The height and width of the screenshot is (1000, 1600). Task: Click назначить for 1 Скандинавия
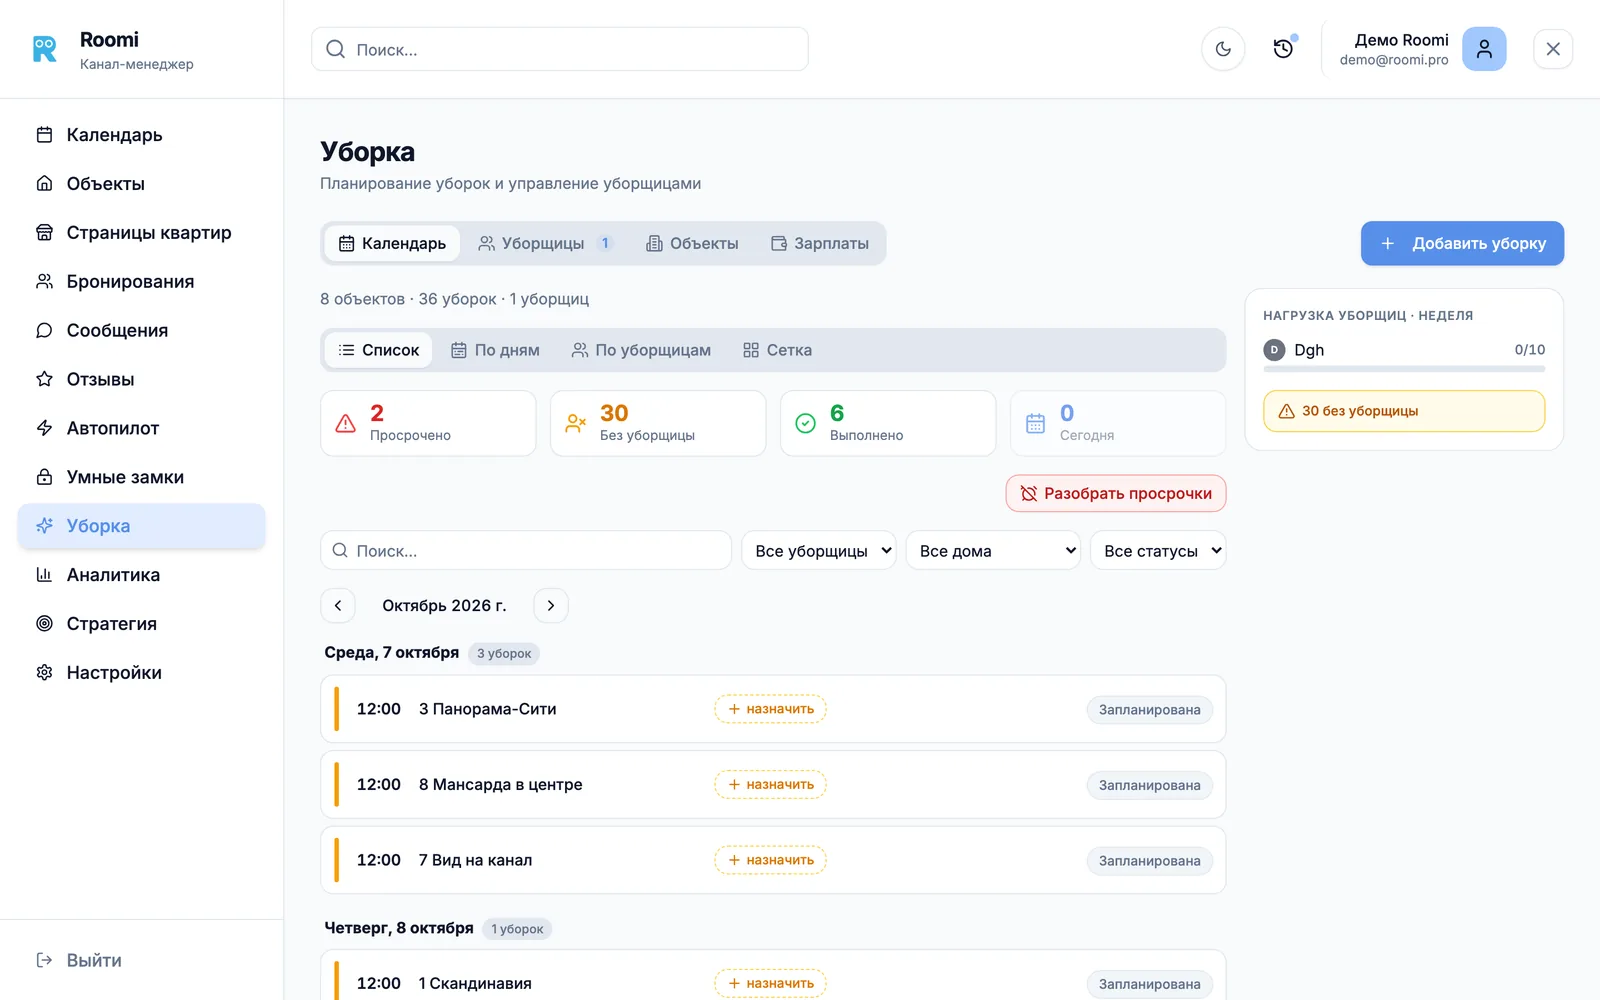pos(770,983)
